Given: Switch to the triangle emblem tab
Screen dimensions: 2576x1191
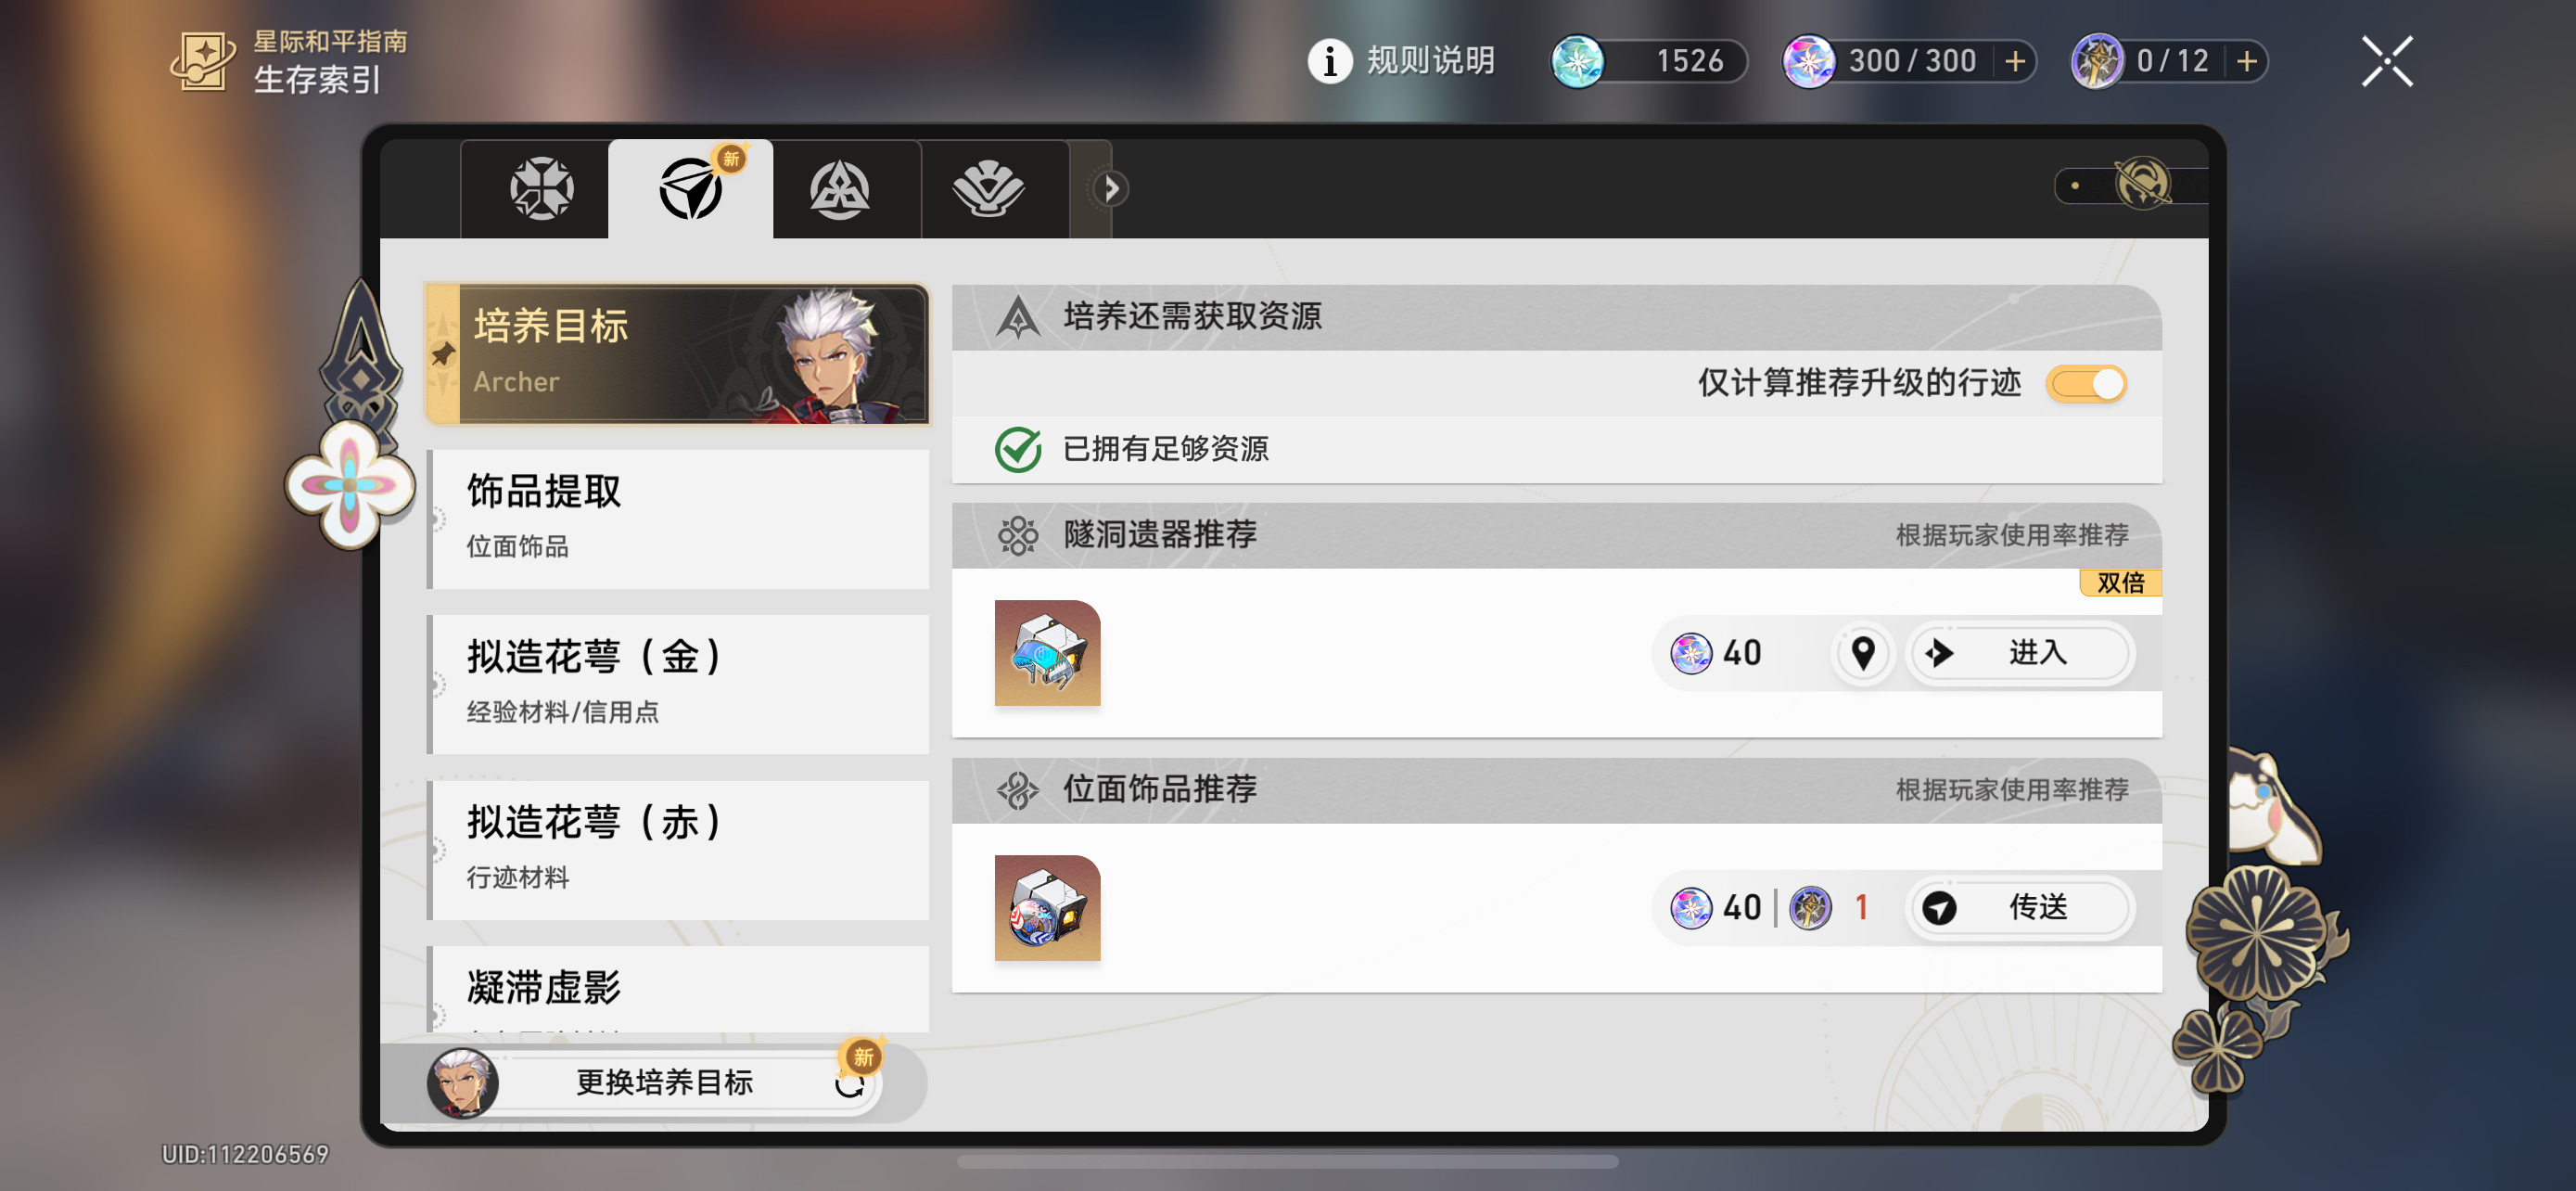Looking at the screenshot, I should click(839, 188).
